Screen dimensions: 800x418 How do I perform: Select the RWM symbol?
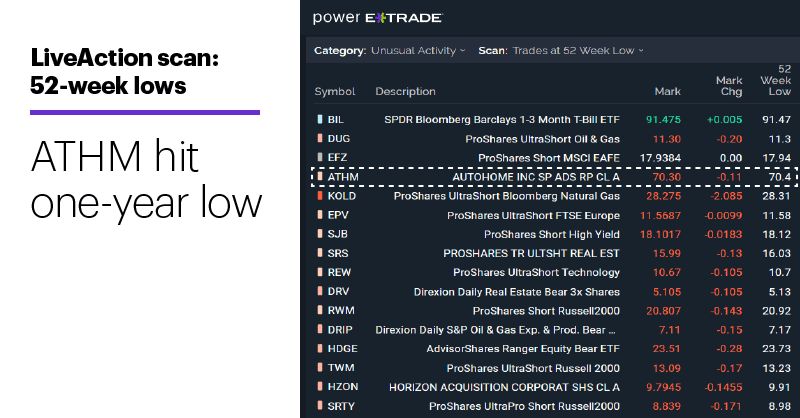tap(341, 310)
